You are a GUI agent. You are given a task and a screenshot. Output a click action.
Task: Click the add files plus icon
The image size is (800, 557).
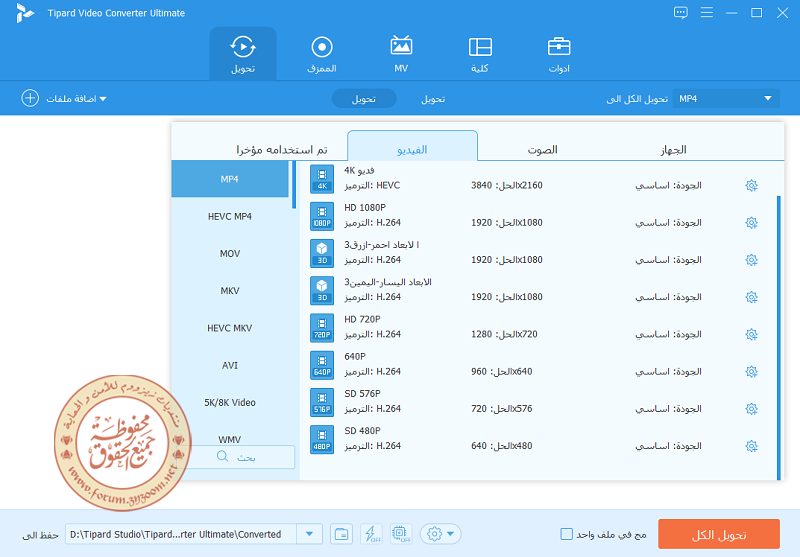tap(30, 98)
